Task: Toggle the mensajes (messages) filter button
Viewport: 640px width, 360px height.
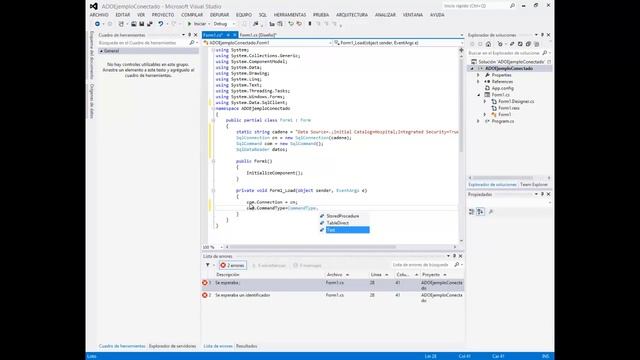Action: (307, 265)
